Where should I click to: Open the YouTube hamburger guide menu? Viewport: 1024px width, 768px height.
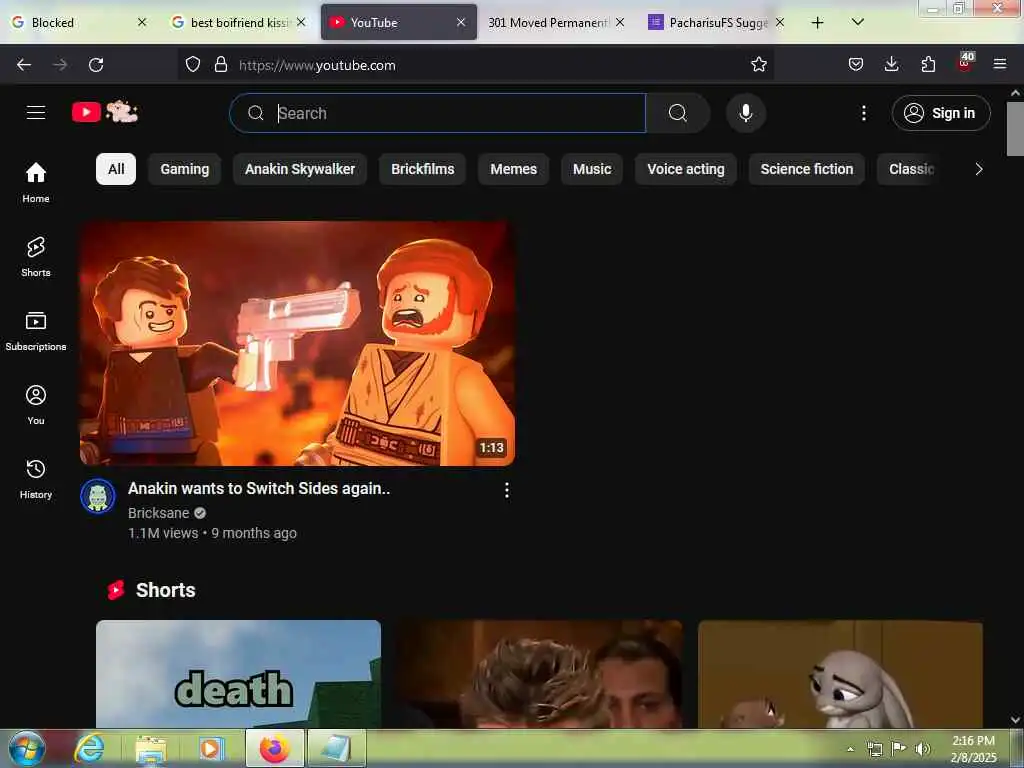tap(36, 112)
